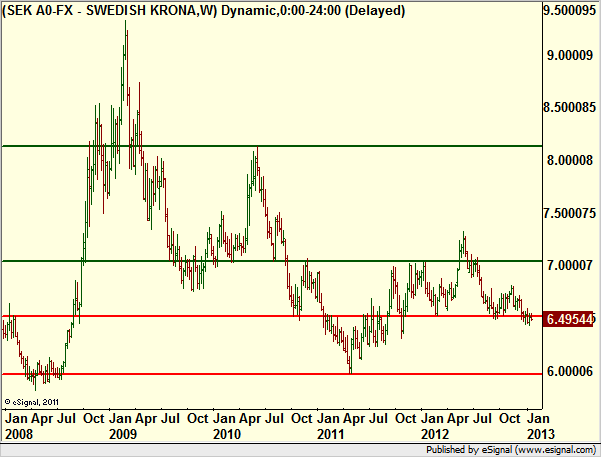601x457 pixels.
Task: Click the 2008 year label on the time axis
Action: click(19, 434)
